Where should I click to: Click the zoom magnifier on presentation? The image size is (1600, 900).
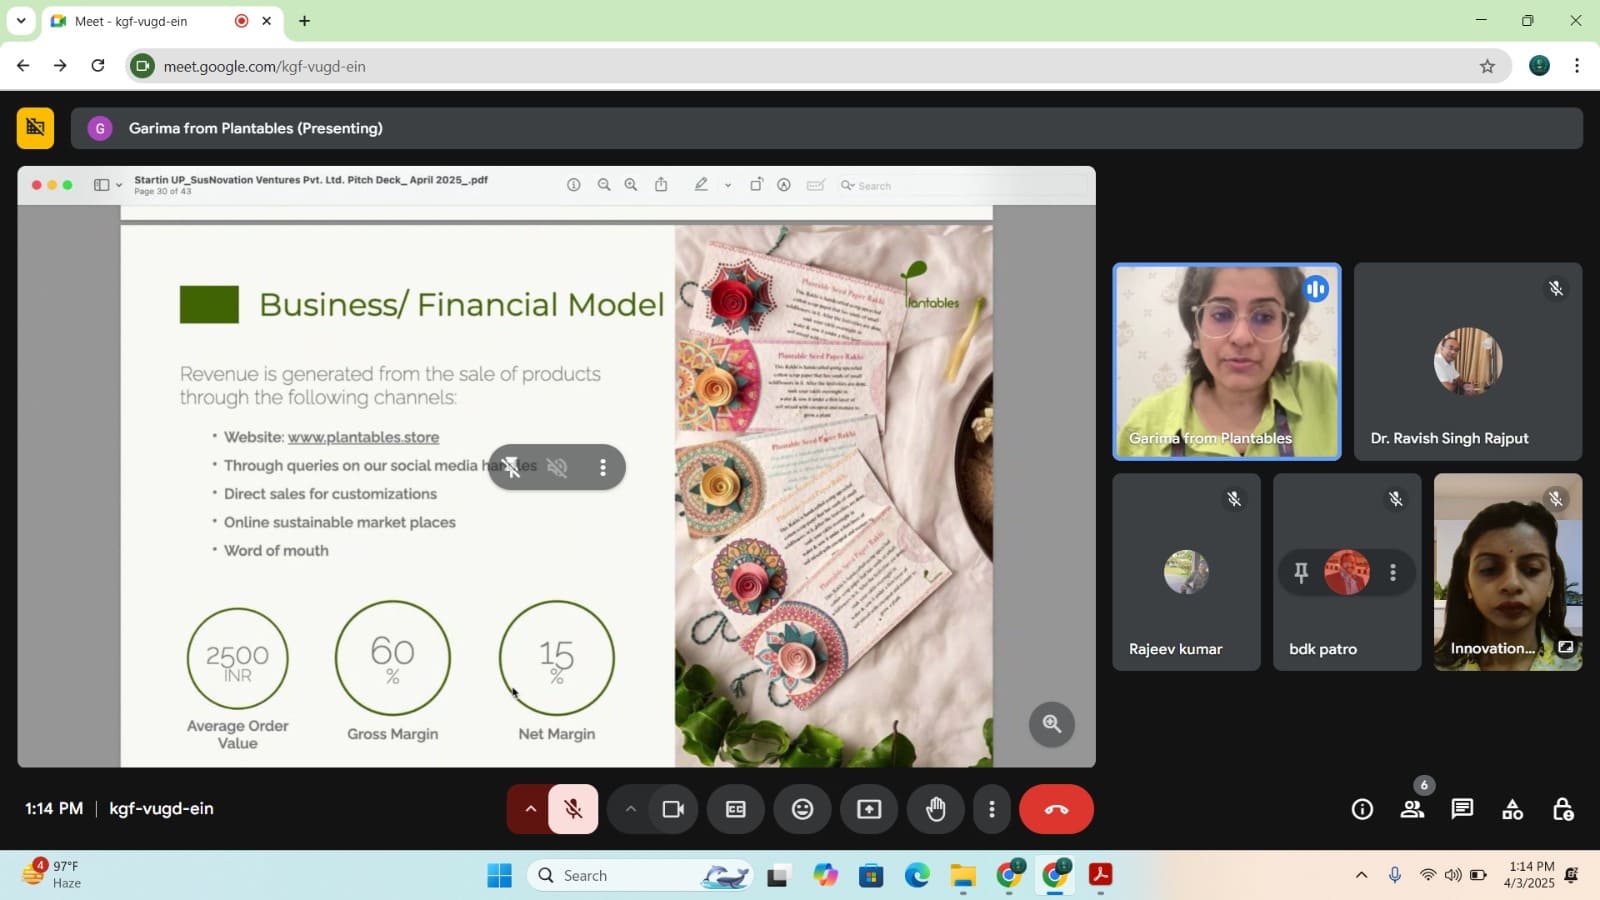point(1052,724)
